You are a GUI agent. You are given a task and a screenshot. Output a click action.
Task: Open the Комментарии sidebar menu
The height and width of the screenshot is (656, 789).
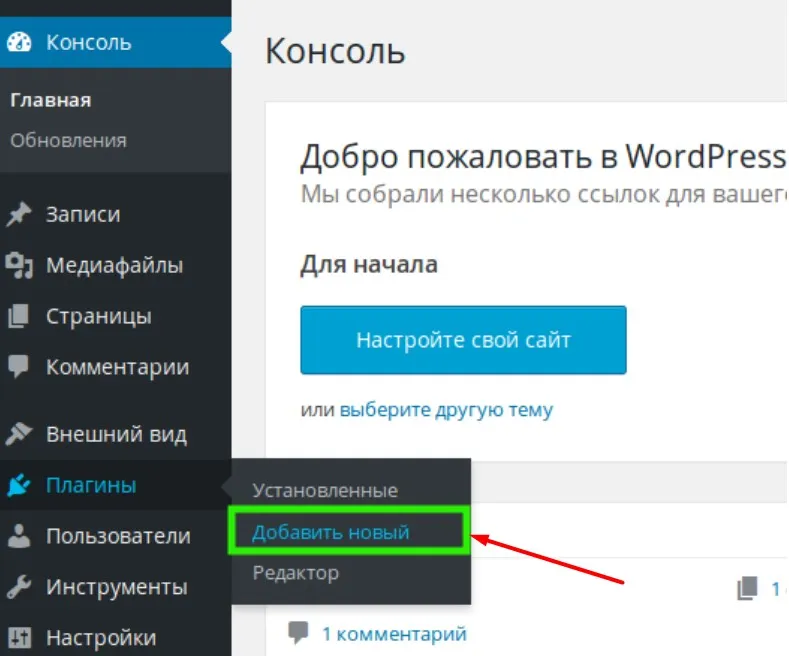coord(116,367)
